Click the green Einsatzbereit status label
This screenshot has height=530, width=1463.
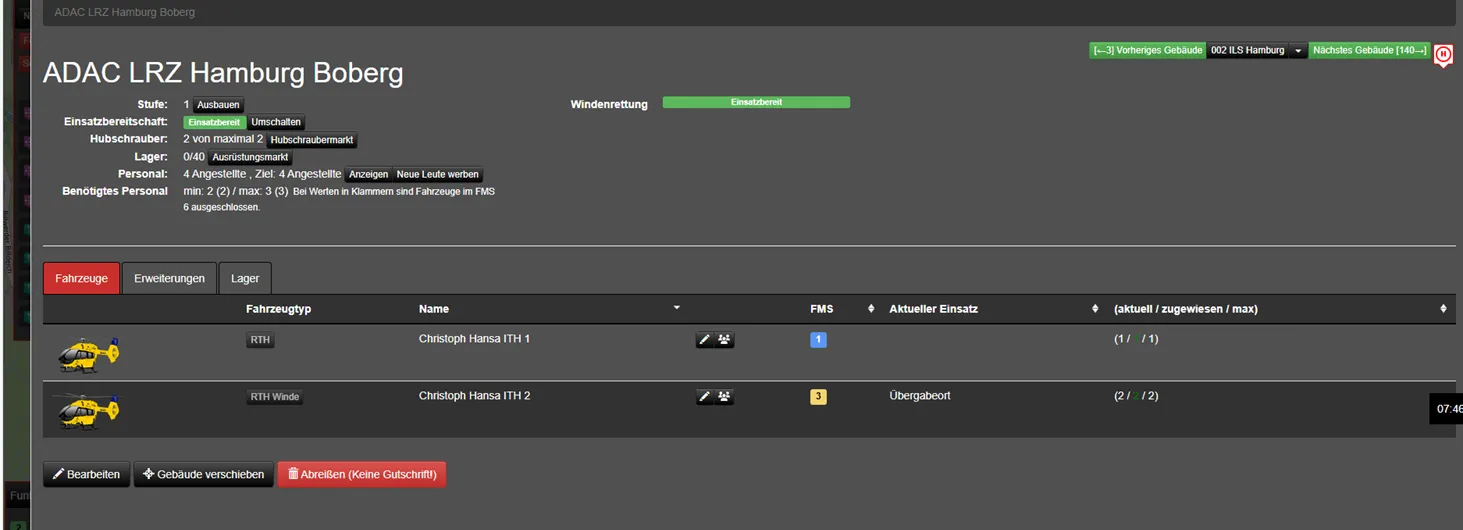(x=214, y=122)
